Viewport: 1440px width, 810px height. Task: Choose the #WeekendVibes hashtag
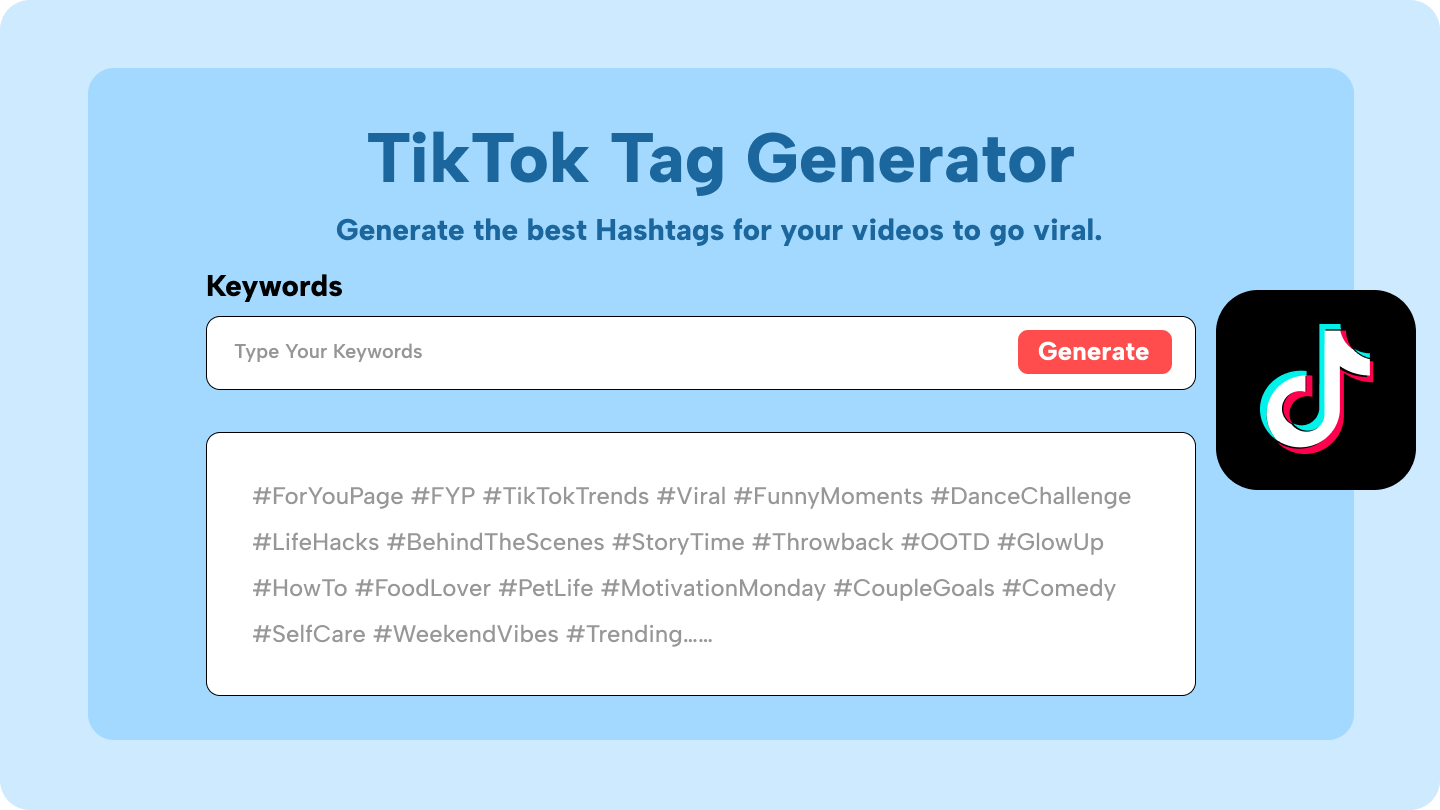(466, 635)
